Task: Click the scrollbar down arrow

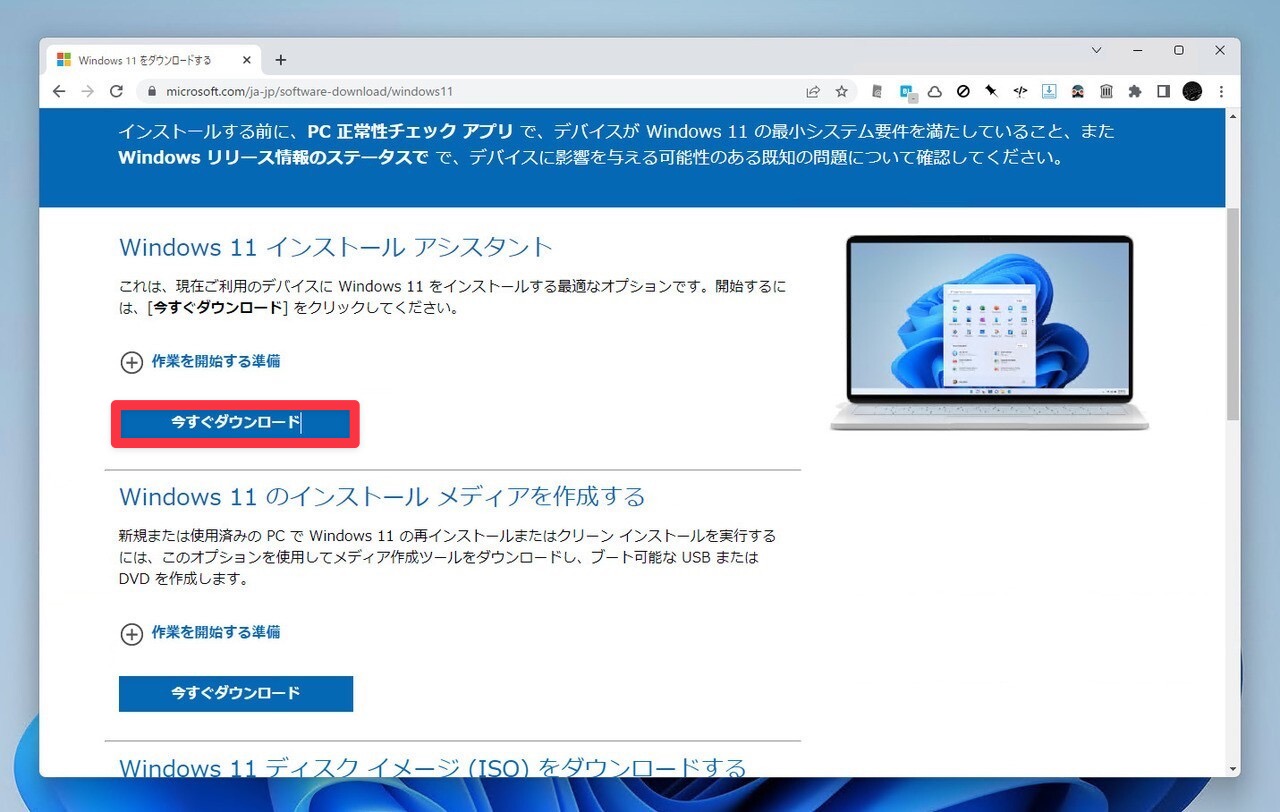Action: 1232,769
